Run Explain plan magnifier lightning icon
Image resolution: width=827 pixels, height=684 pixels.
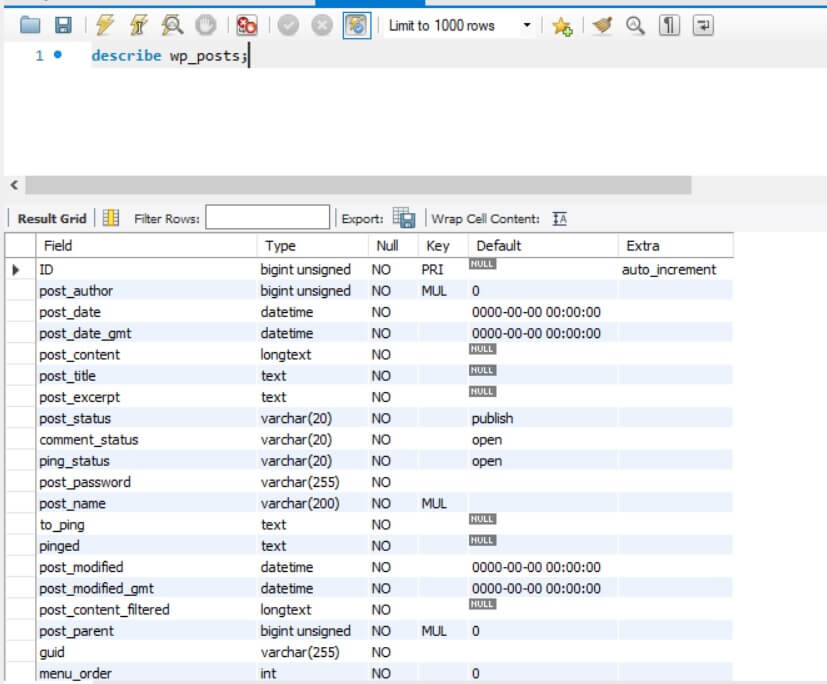tap(172, 25)
